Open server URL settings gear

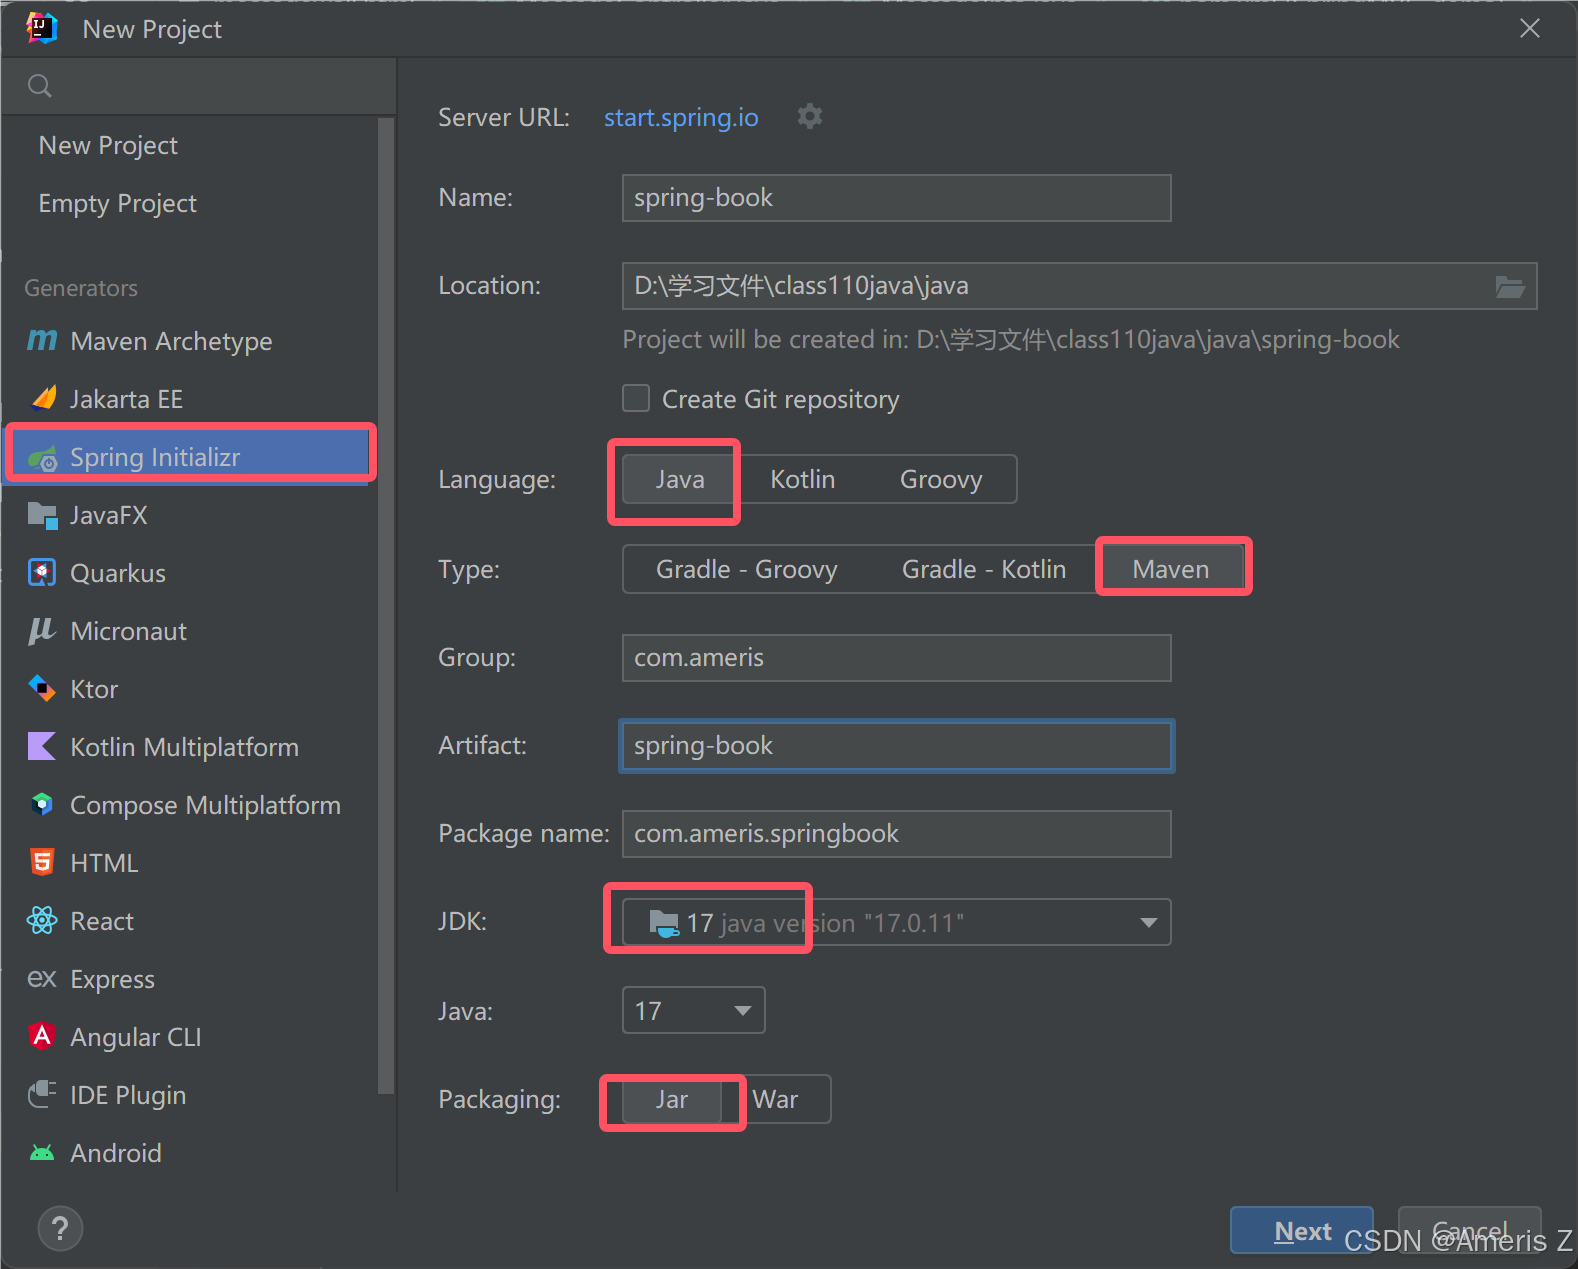pos(810,117)
